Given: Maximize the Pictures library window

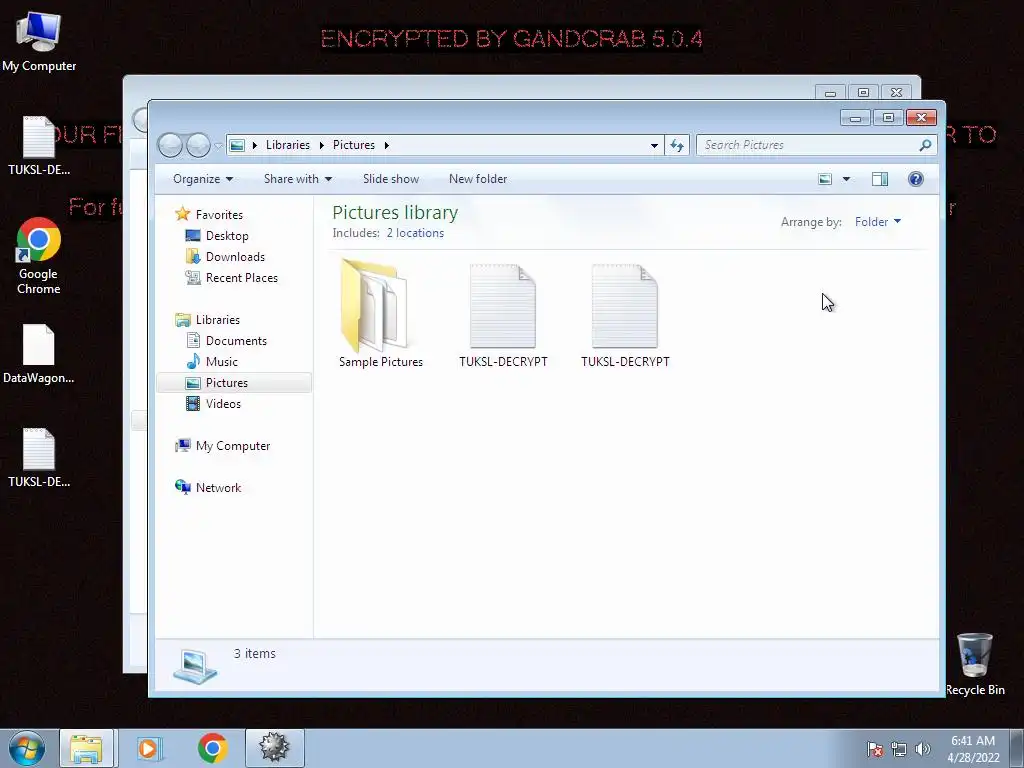Looking at the screenshot, I should click(888, 118).
